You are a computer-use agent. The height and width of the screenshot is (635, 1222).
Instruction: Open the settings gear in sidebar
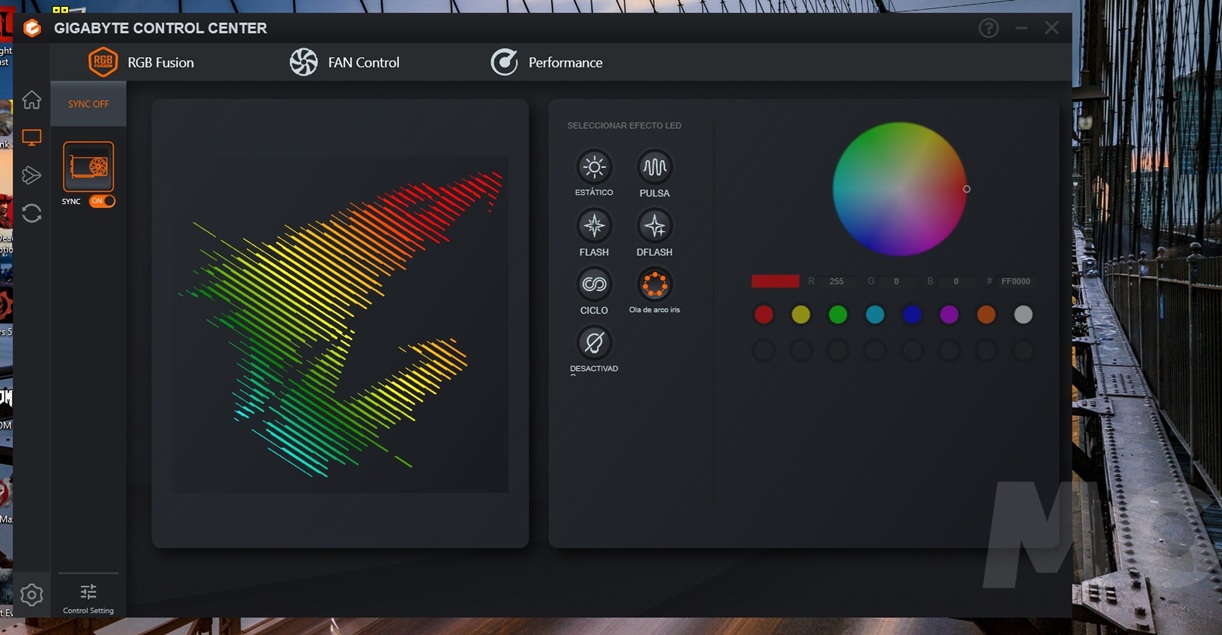pos(32,596)
